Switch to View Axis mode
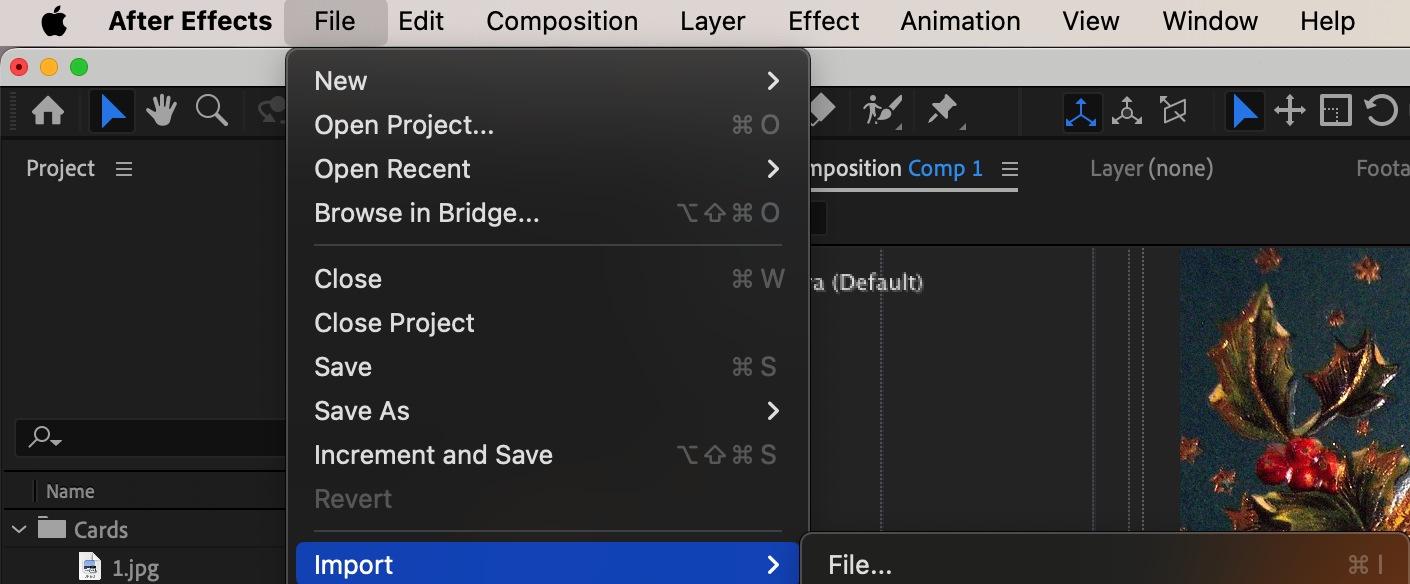1410x584 pixels. click(x=1173, y=111)
